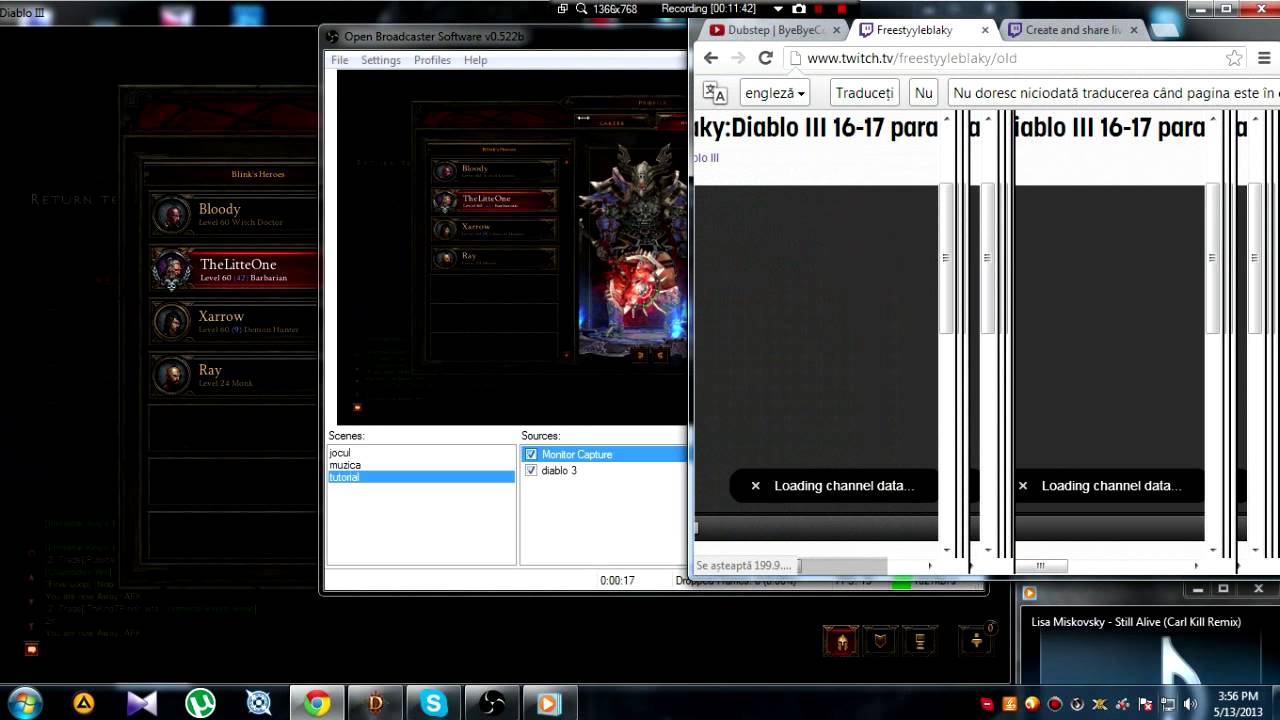Select hero 'Ray' Monk in Diablo III
The width and height of the screenshot is (1280, 720).
click(x=233, y=376)
